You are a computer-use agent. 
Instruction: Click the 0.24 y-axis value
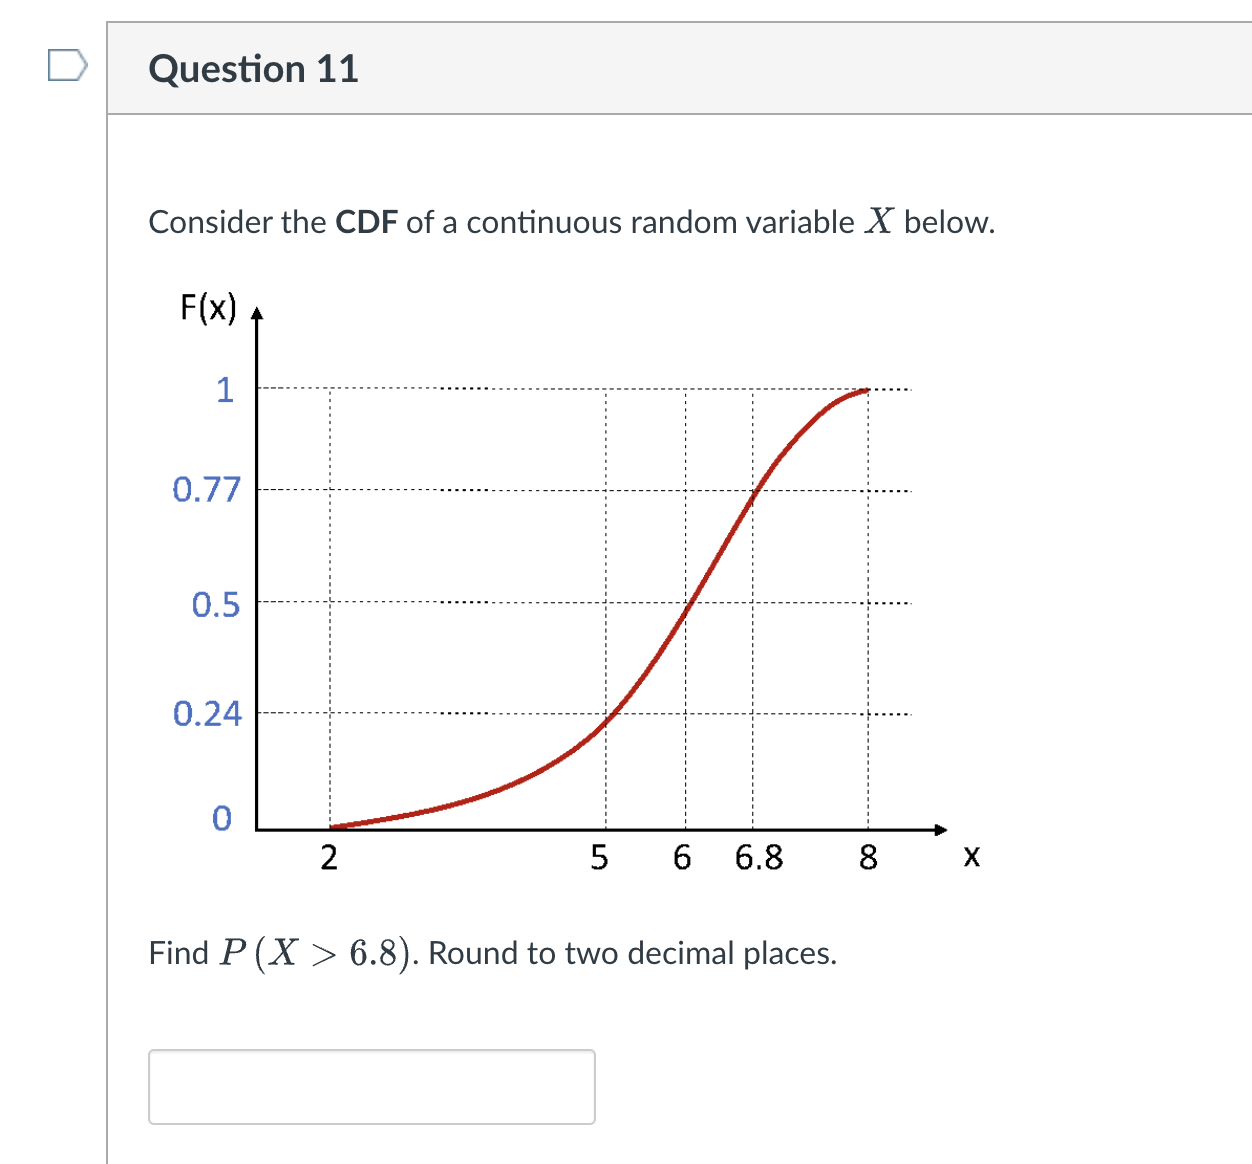point(207,714)
